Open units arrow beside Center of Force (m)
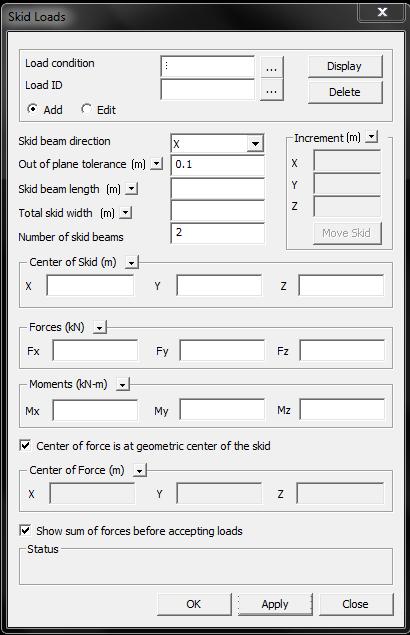Image resolution: width=410 pixels, height=635 pixels. point(140,471)
